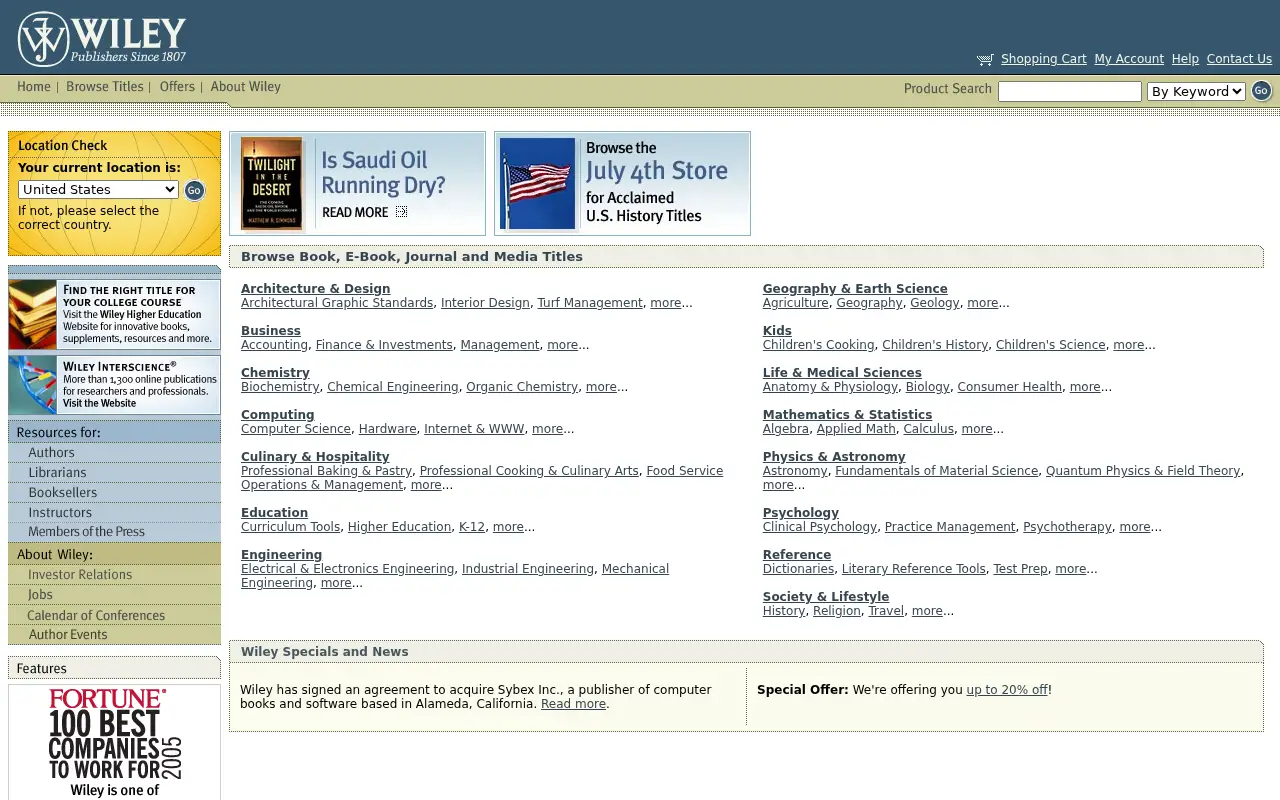Click the Help link in header
The width and height of the screenshot is (1280, 800).
1185,59
